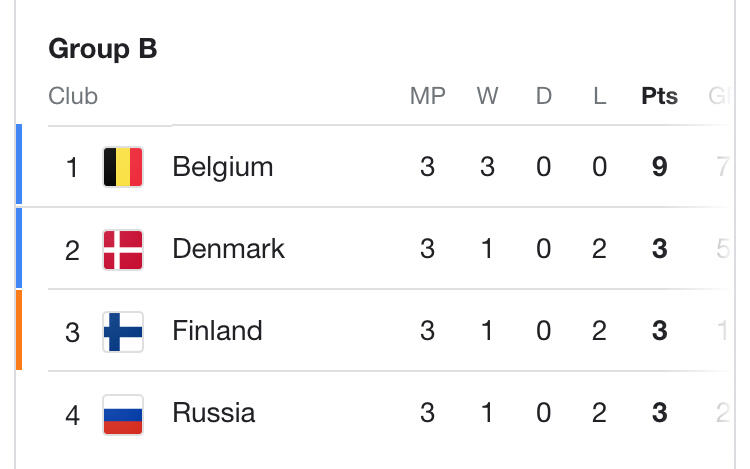Screen dimensions: 750x469
Task: Open the Denmark team link
Action: coord(228,249)
